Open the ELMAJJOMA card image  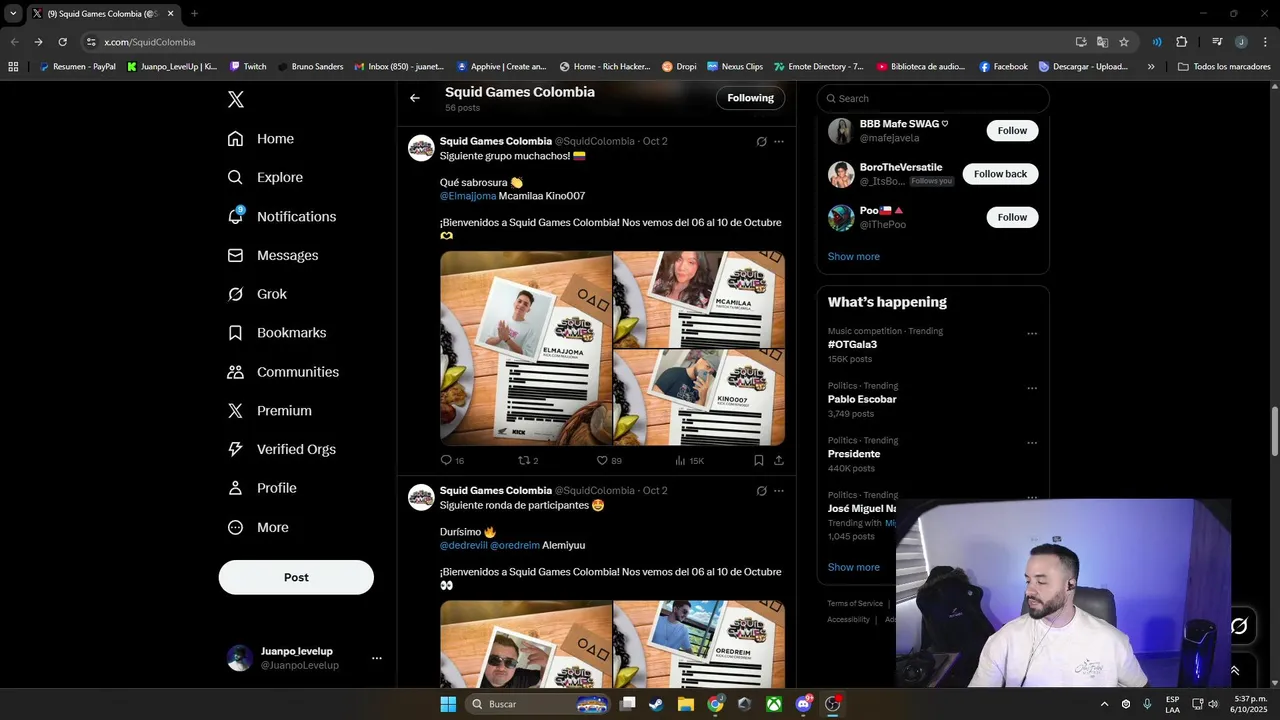pyautogui.click(x=526, y=348)
